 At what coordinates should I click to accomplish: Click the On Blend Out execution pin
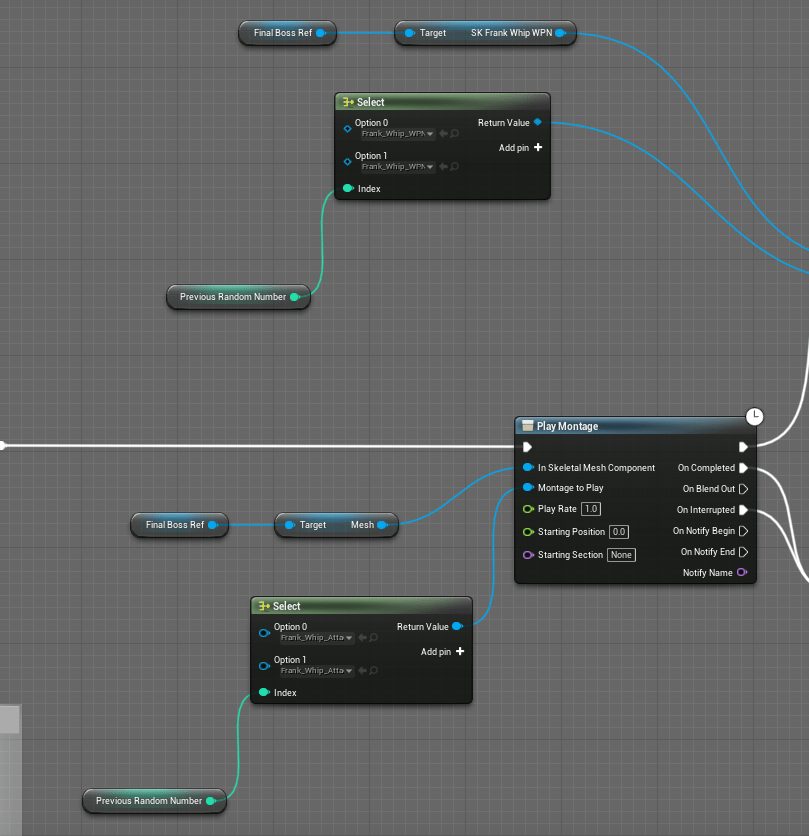coord(743,489)
